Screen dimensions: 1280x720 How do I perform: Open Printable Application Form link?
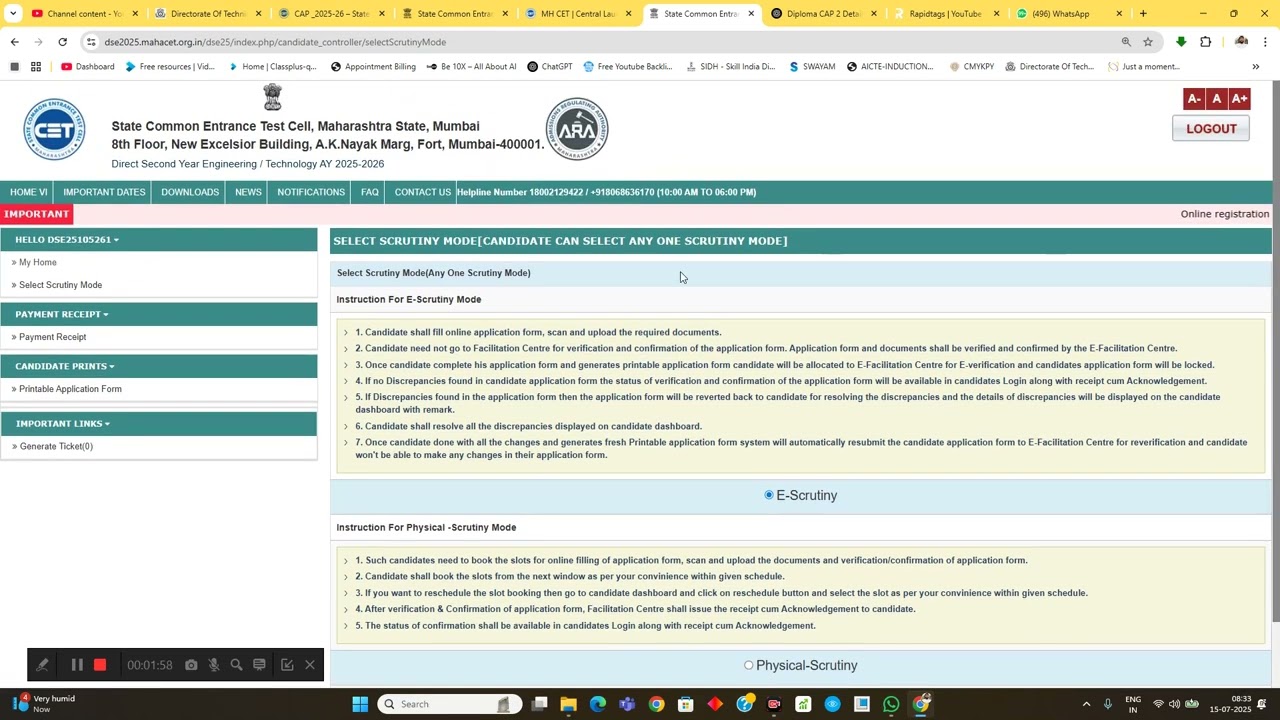click(x=70, y=389)
